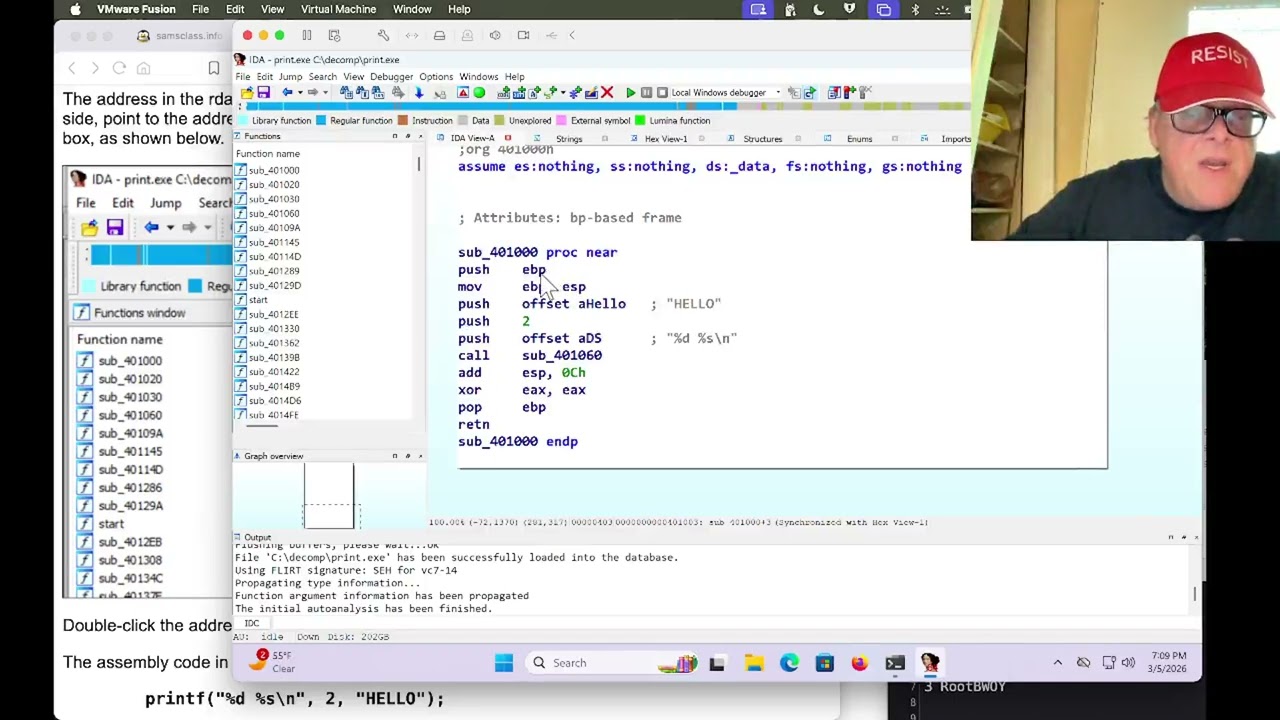Open Windows Start button
Viewport: 1280px width, 720px height.
pos(503,662)
